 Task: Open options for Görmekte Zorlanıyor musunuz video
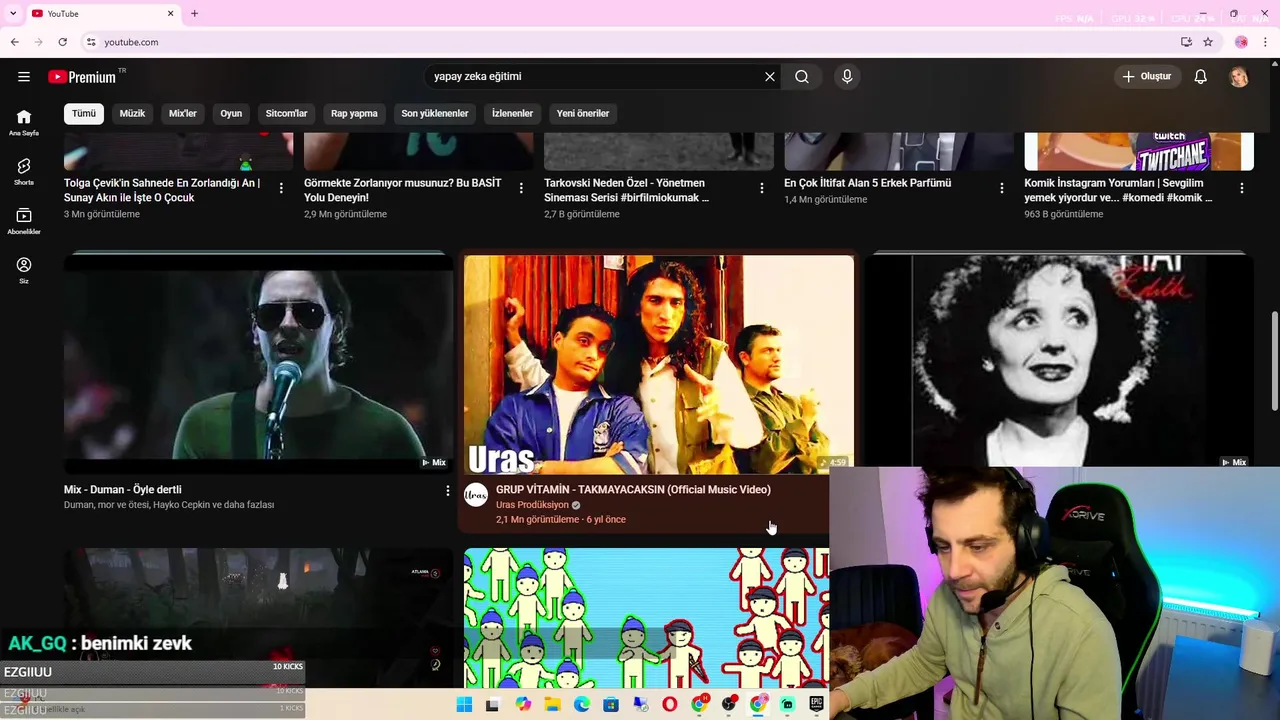tap(521, 188)
